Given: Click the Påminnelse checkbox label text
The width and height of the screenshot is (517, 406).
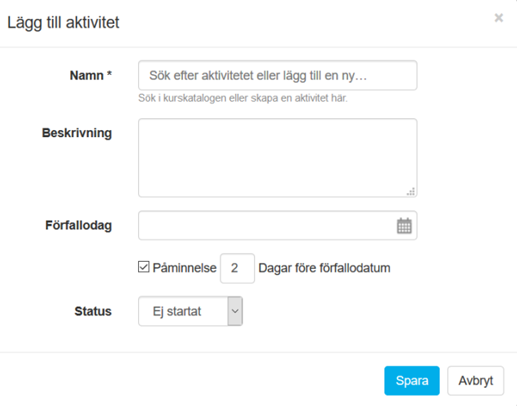Looking at the screenshot, I should tap(184, 268).
